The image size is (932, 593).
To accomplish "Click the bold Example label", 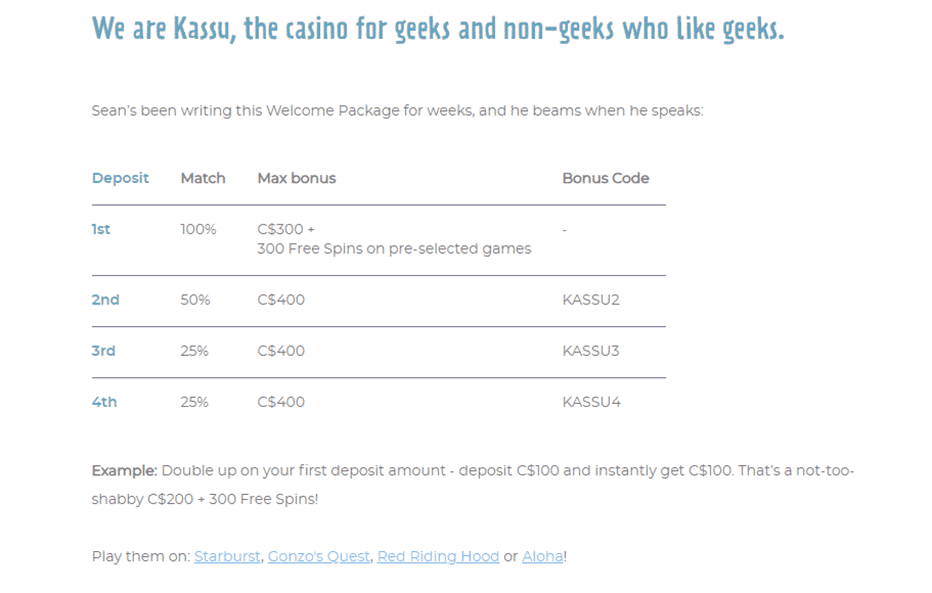I will point(124,471).
